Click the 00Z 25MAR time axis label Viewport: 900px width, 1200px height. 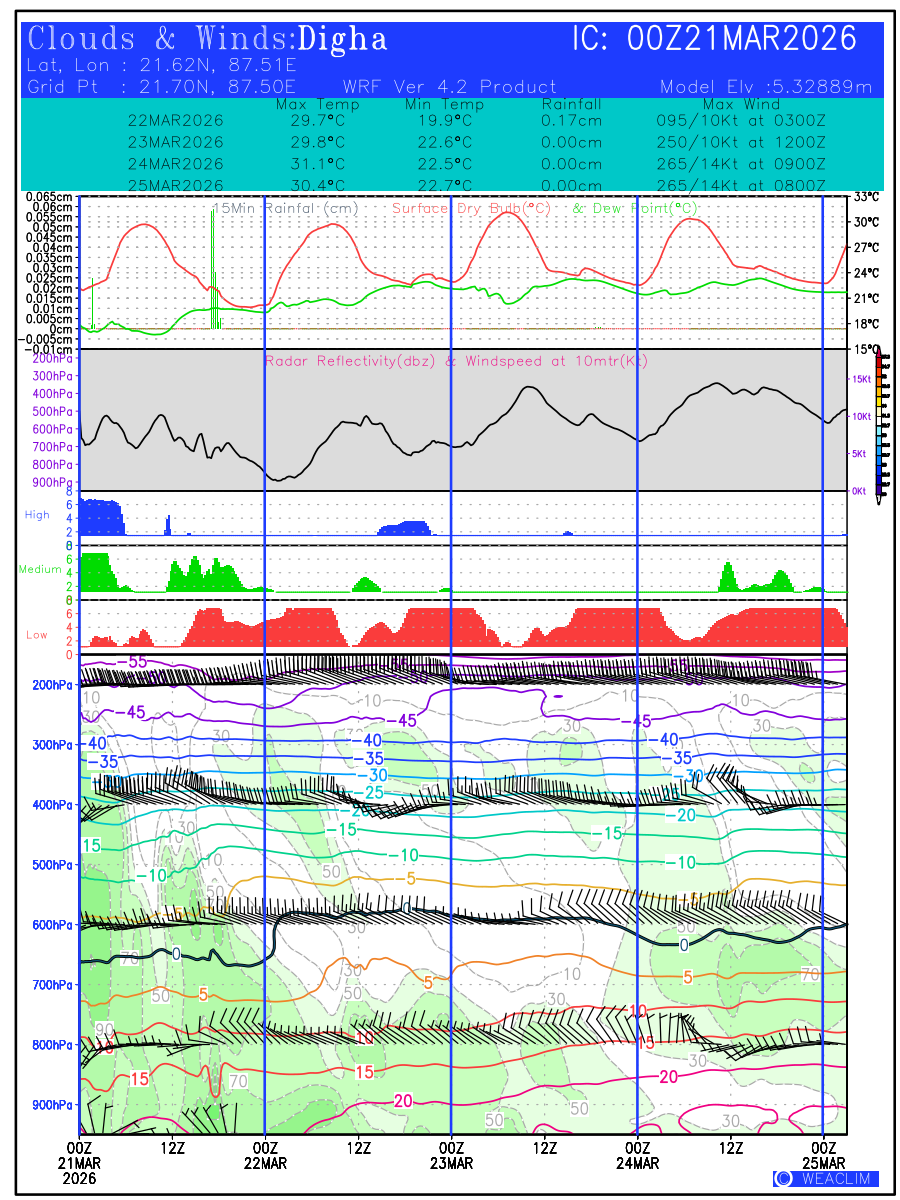[x=824, y=1155]
